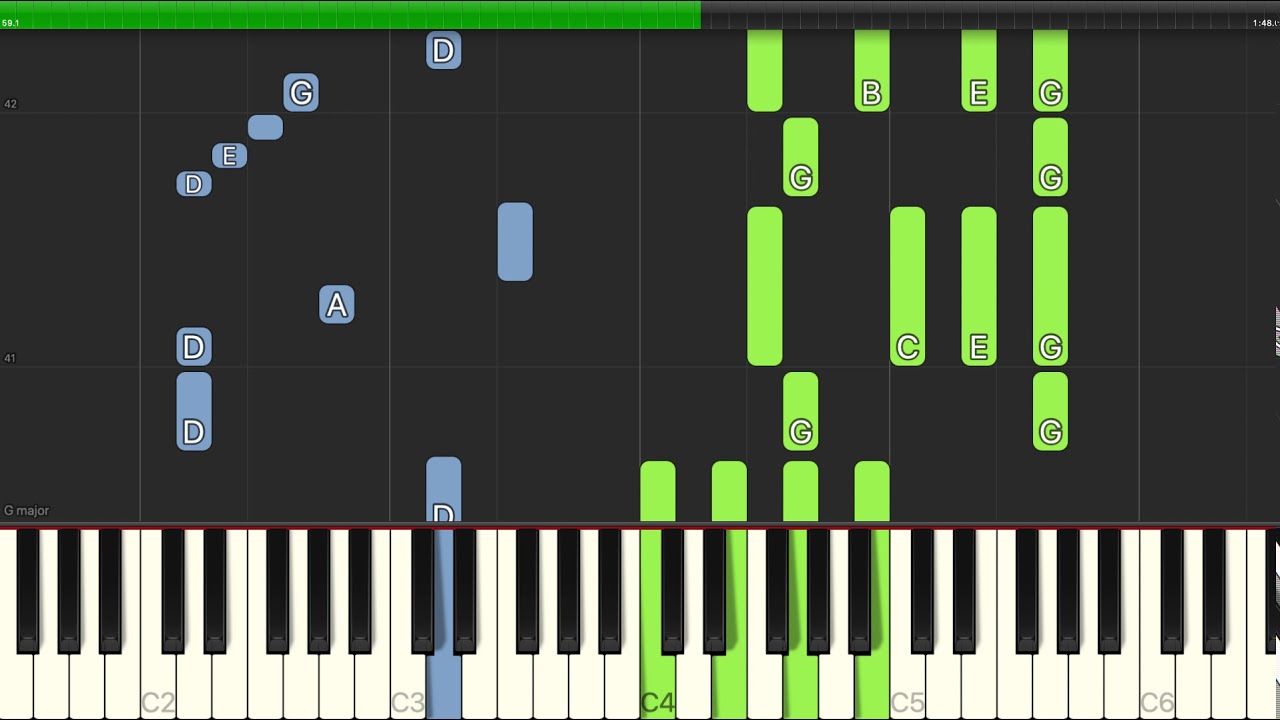Click the 1:48 remaining time label
The width and height of the screenshot is (1280, 720).
pos(1265,23)
